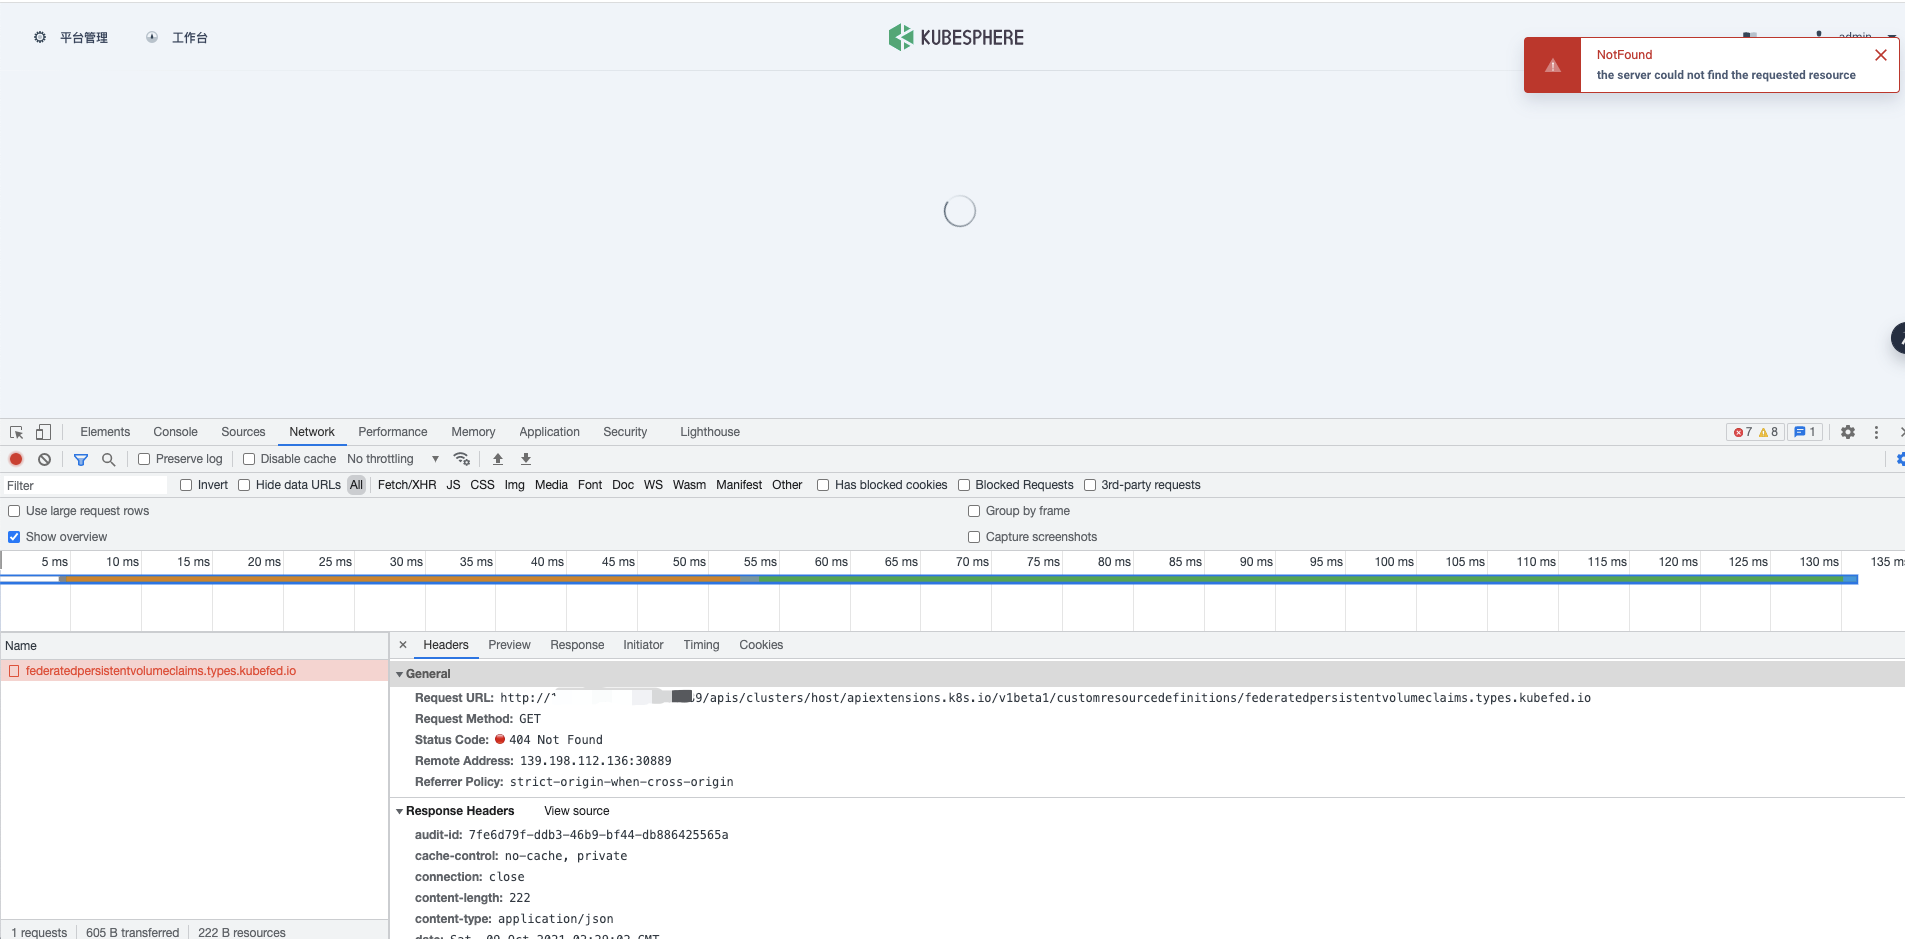This screenshot has height=939, width=1905.
Task: Open the Preview tab of request
Action: pos(509,645)
